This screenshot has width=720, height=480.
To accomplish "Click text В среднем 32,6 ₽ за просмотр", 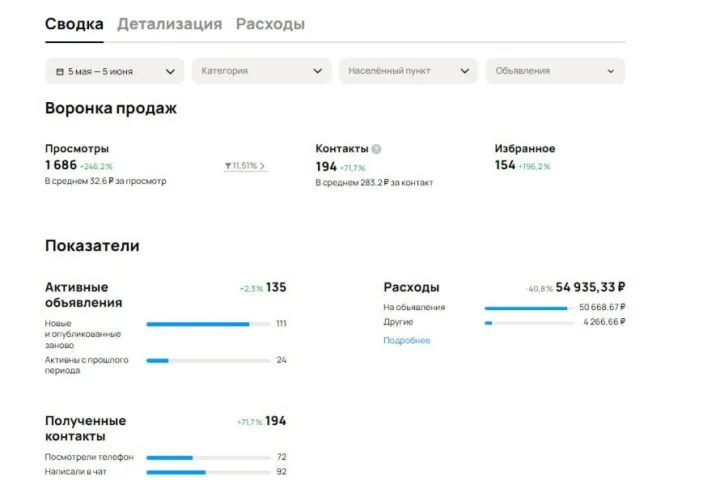I will [106, 181].
